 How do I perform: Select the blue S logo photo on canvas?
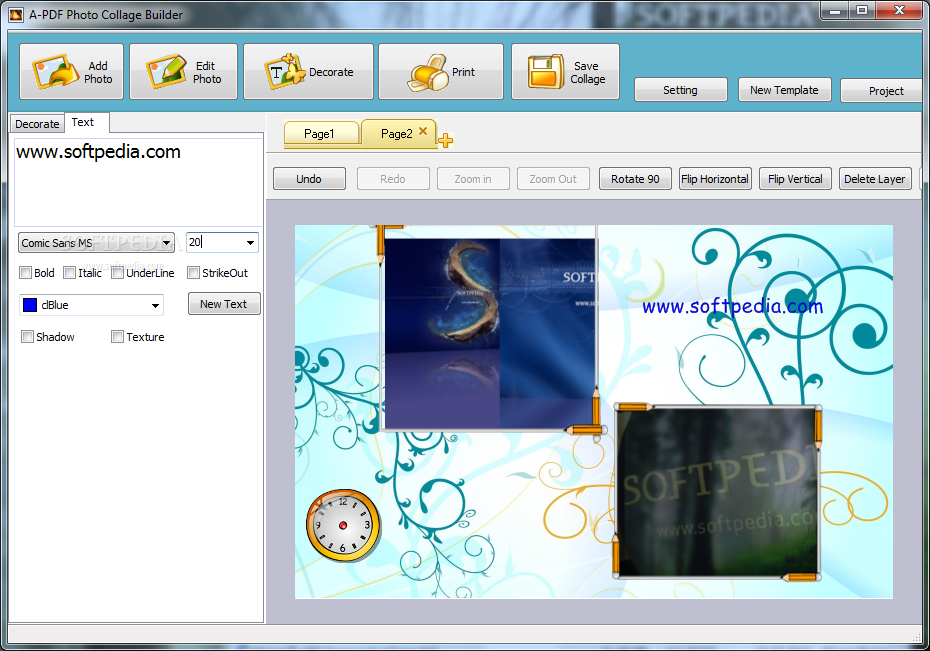pos(490,334)
